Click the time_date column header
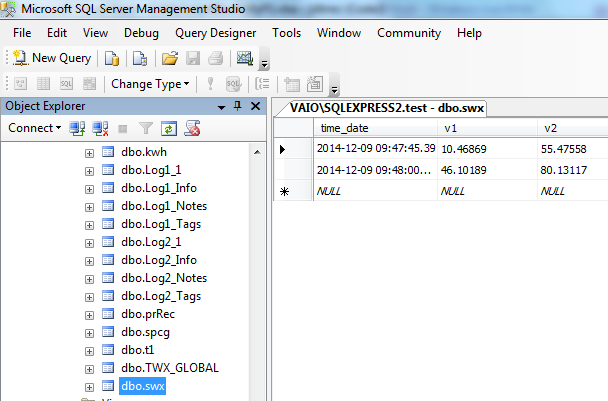This screenshot has width=608, height=401. (375, 128)
